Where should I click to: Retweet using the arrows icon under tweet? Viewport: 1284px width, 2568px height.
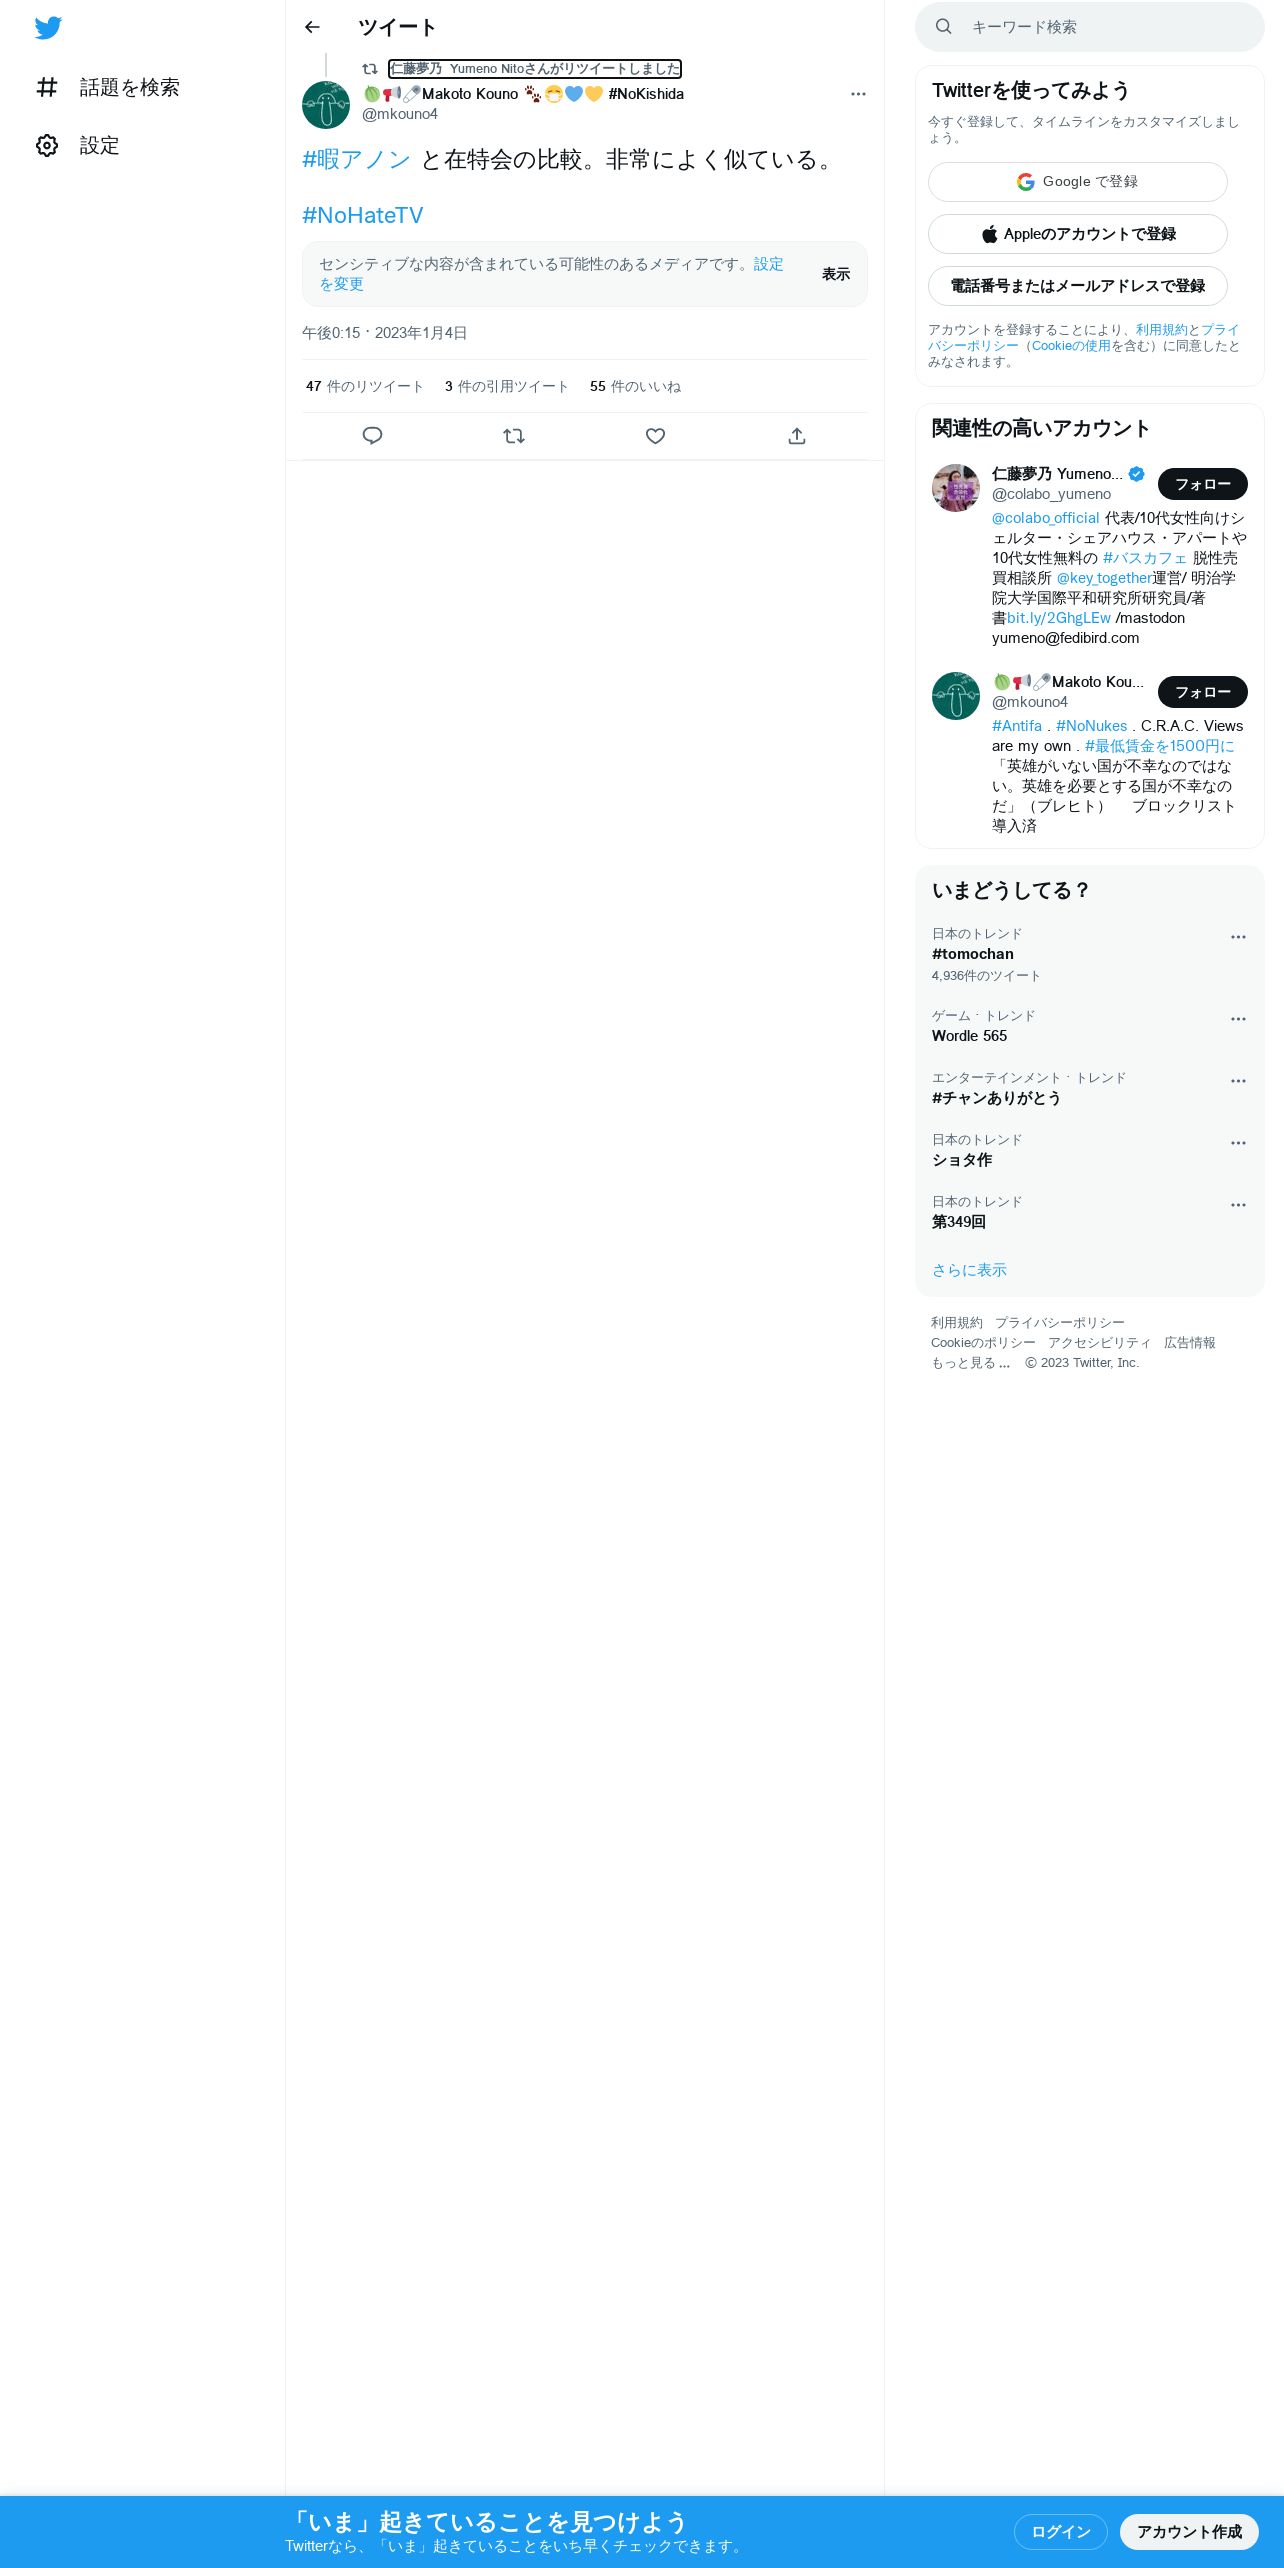[x=514, y=436]
